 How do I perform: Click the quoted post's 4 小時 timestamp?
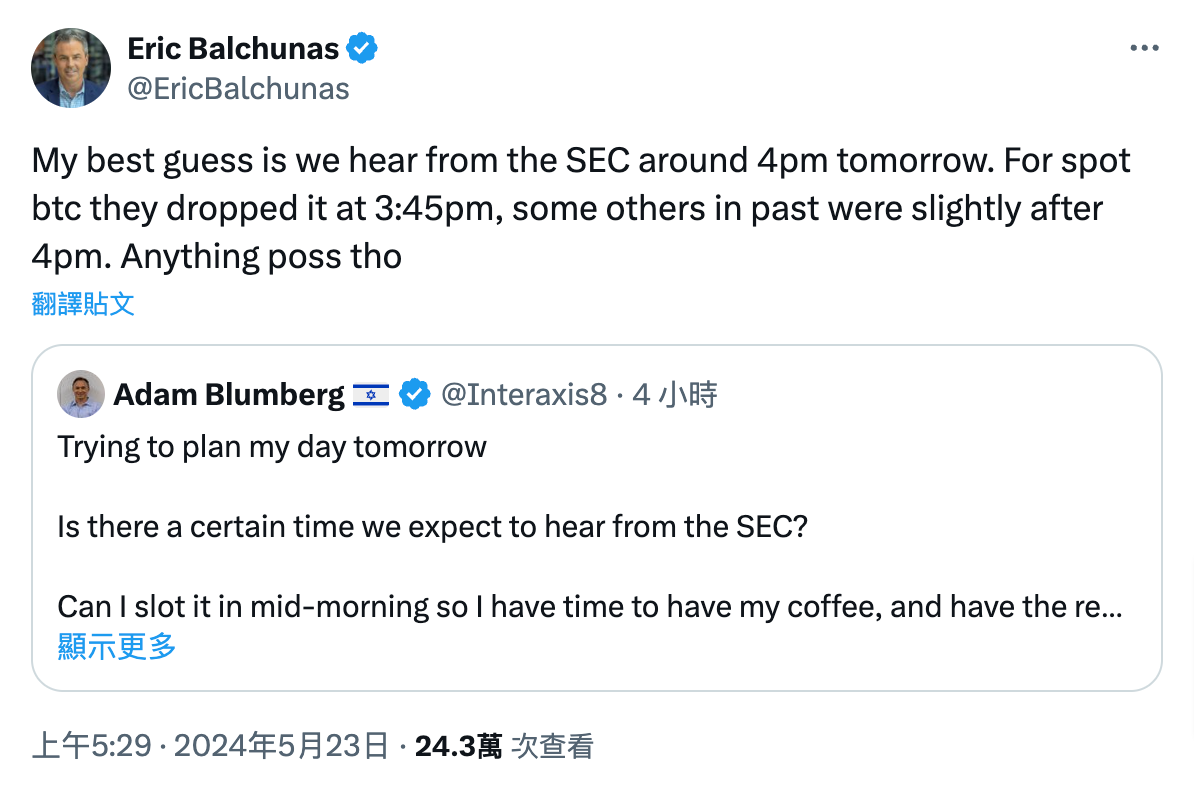click(x=675, y=395)
